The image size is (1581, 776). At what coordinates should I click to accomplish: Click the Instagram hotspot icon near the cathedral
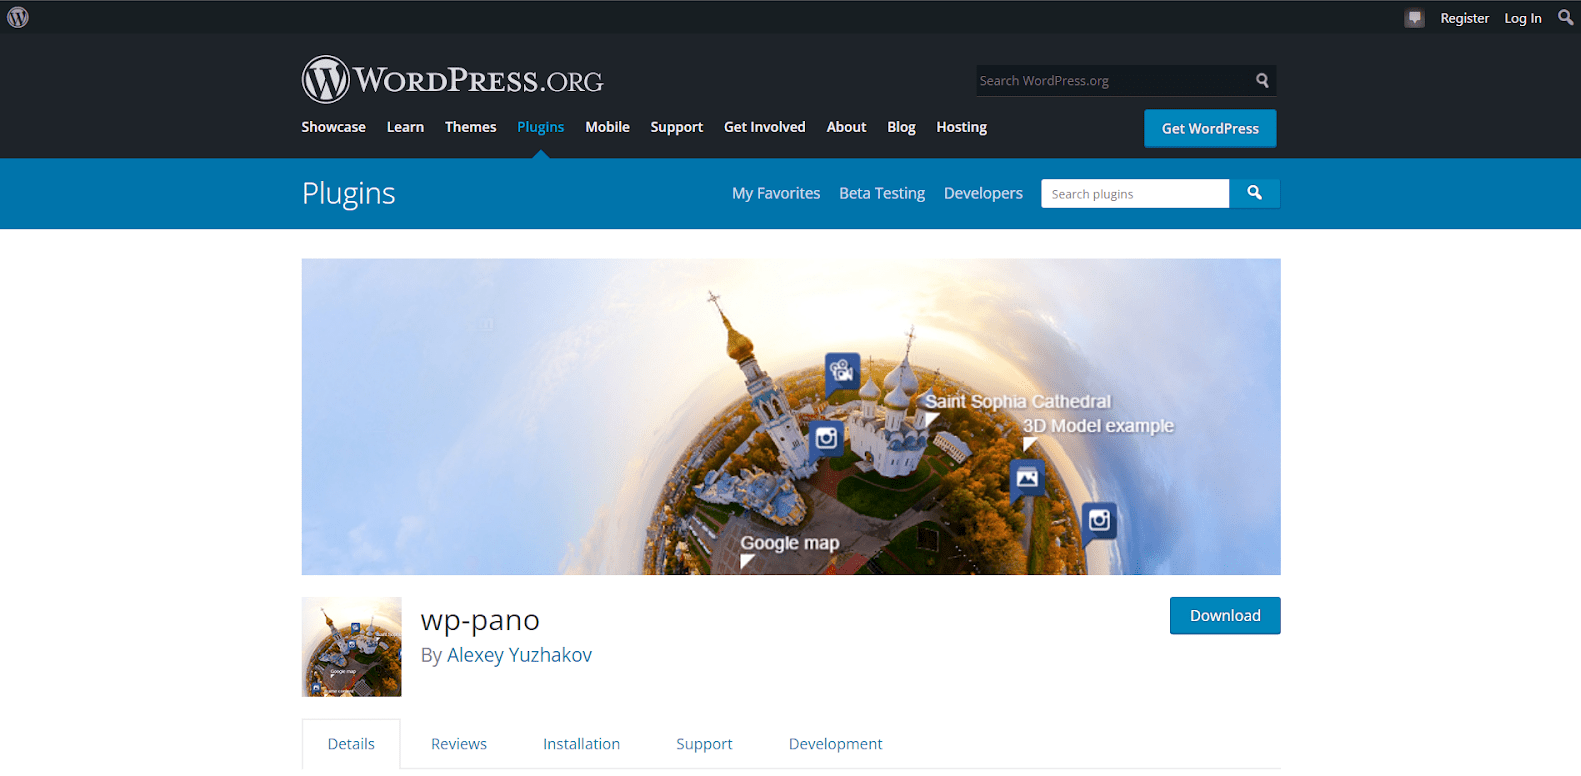[826, 438]
